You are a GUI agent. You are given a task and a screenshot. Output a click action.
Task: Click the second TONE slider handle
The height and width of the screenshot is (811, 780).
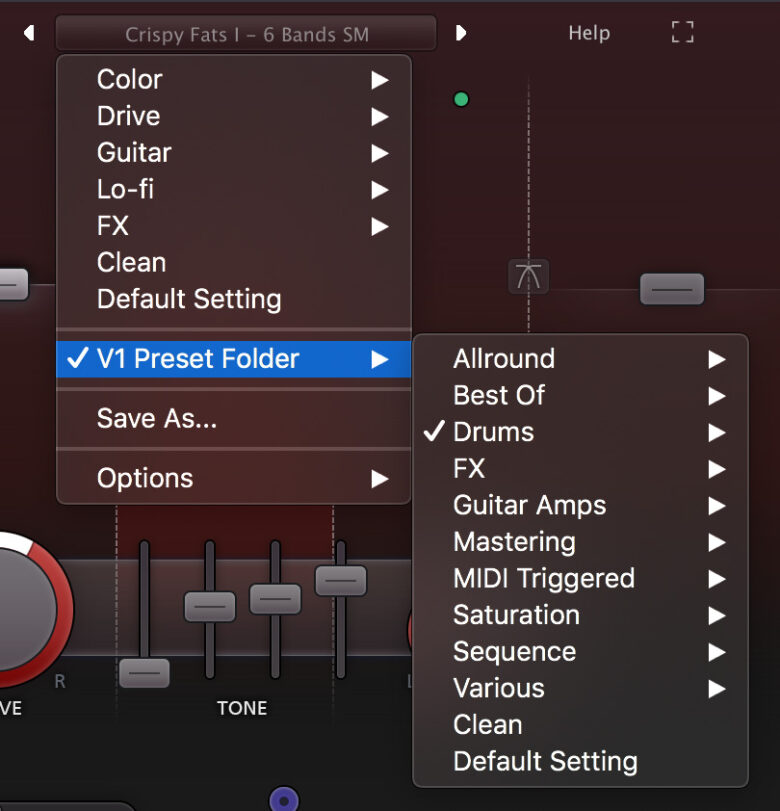210,606
